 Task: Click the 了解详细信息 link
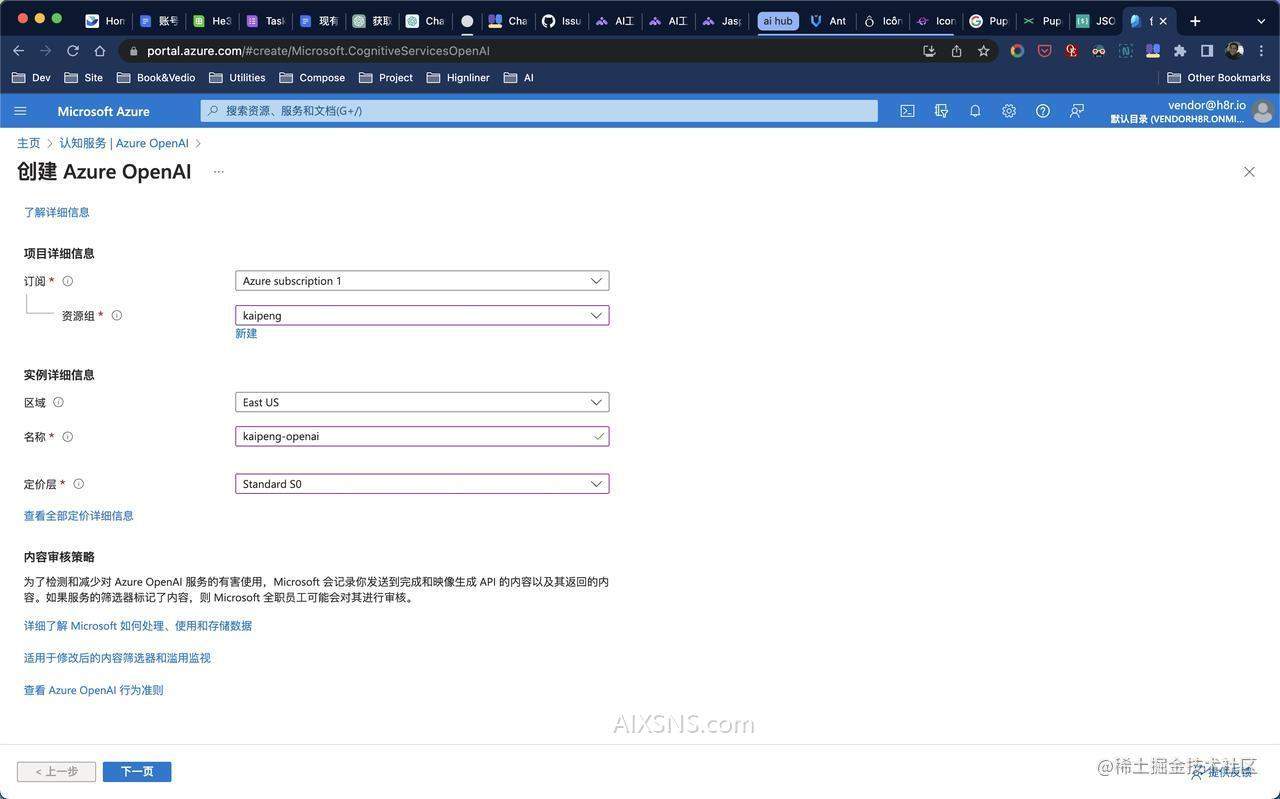point(57,212)
